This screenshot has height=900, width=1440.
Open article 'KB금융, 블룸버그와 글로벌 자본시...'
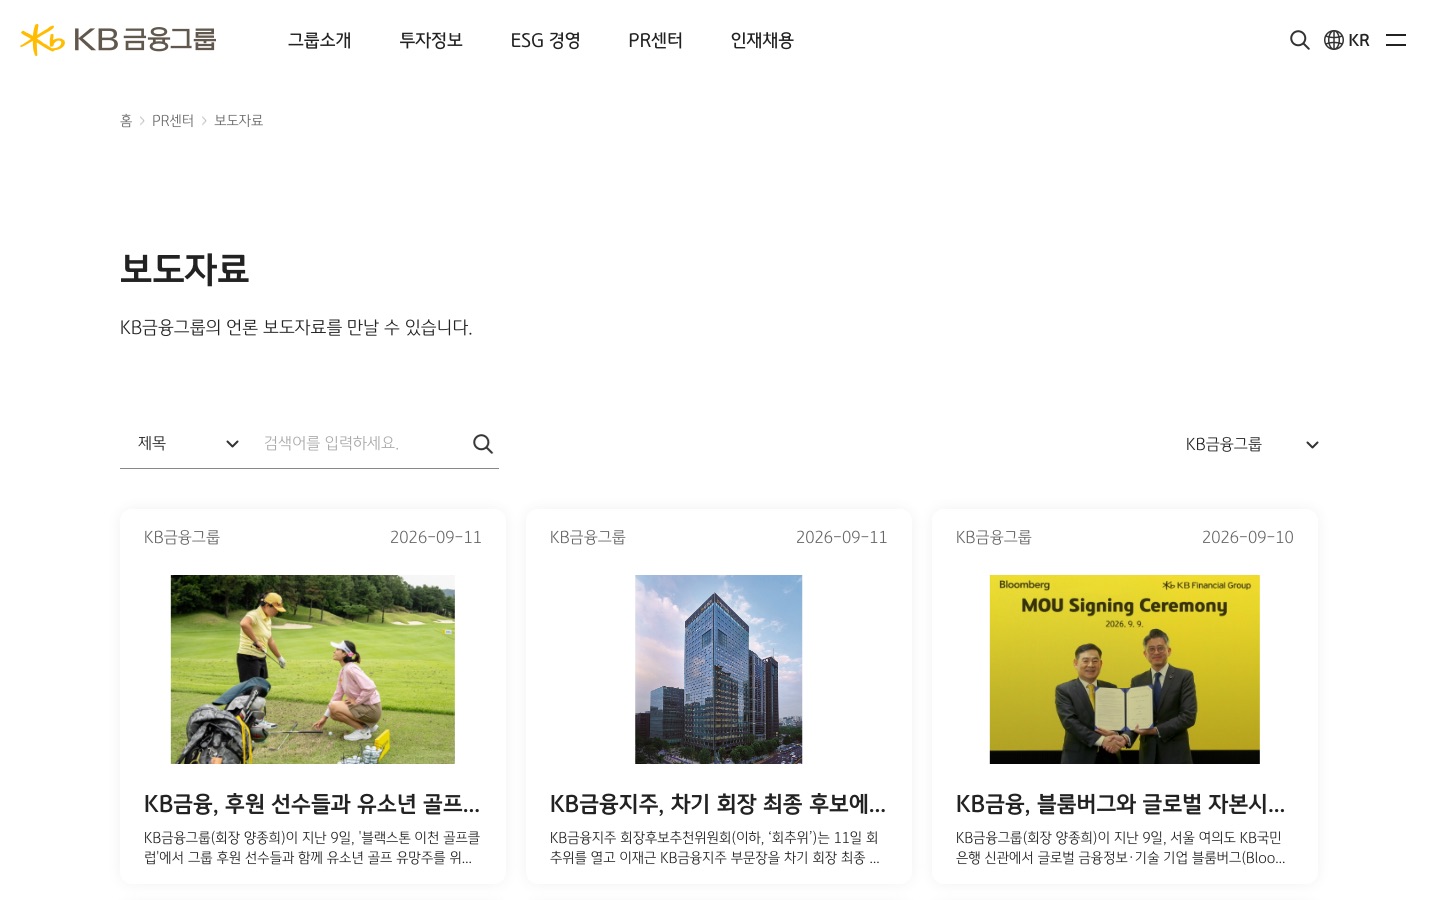point(1121,804)
